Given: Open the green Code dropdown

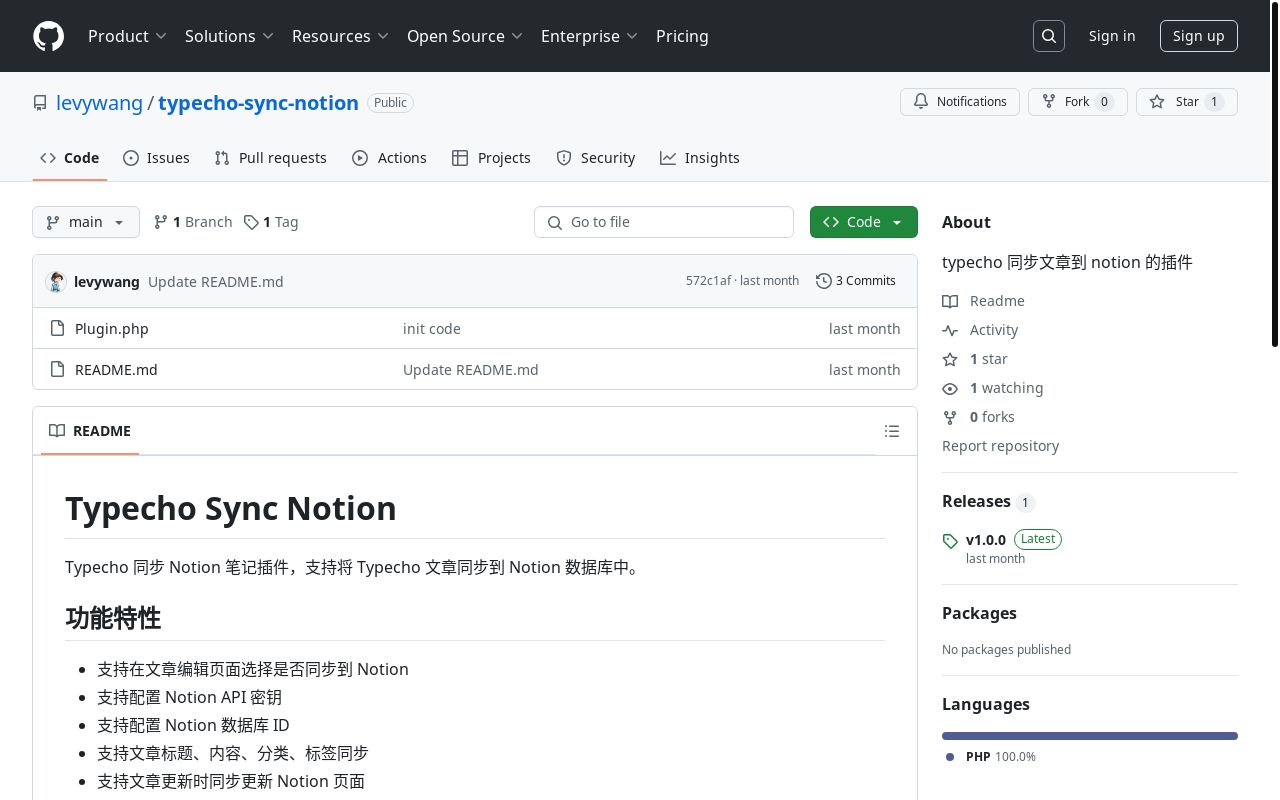Looking at the screenshot, I should (863, 222).
